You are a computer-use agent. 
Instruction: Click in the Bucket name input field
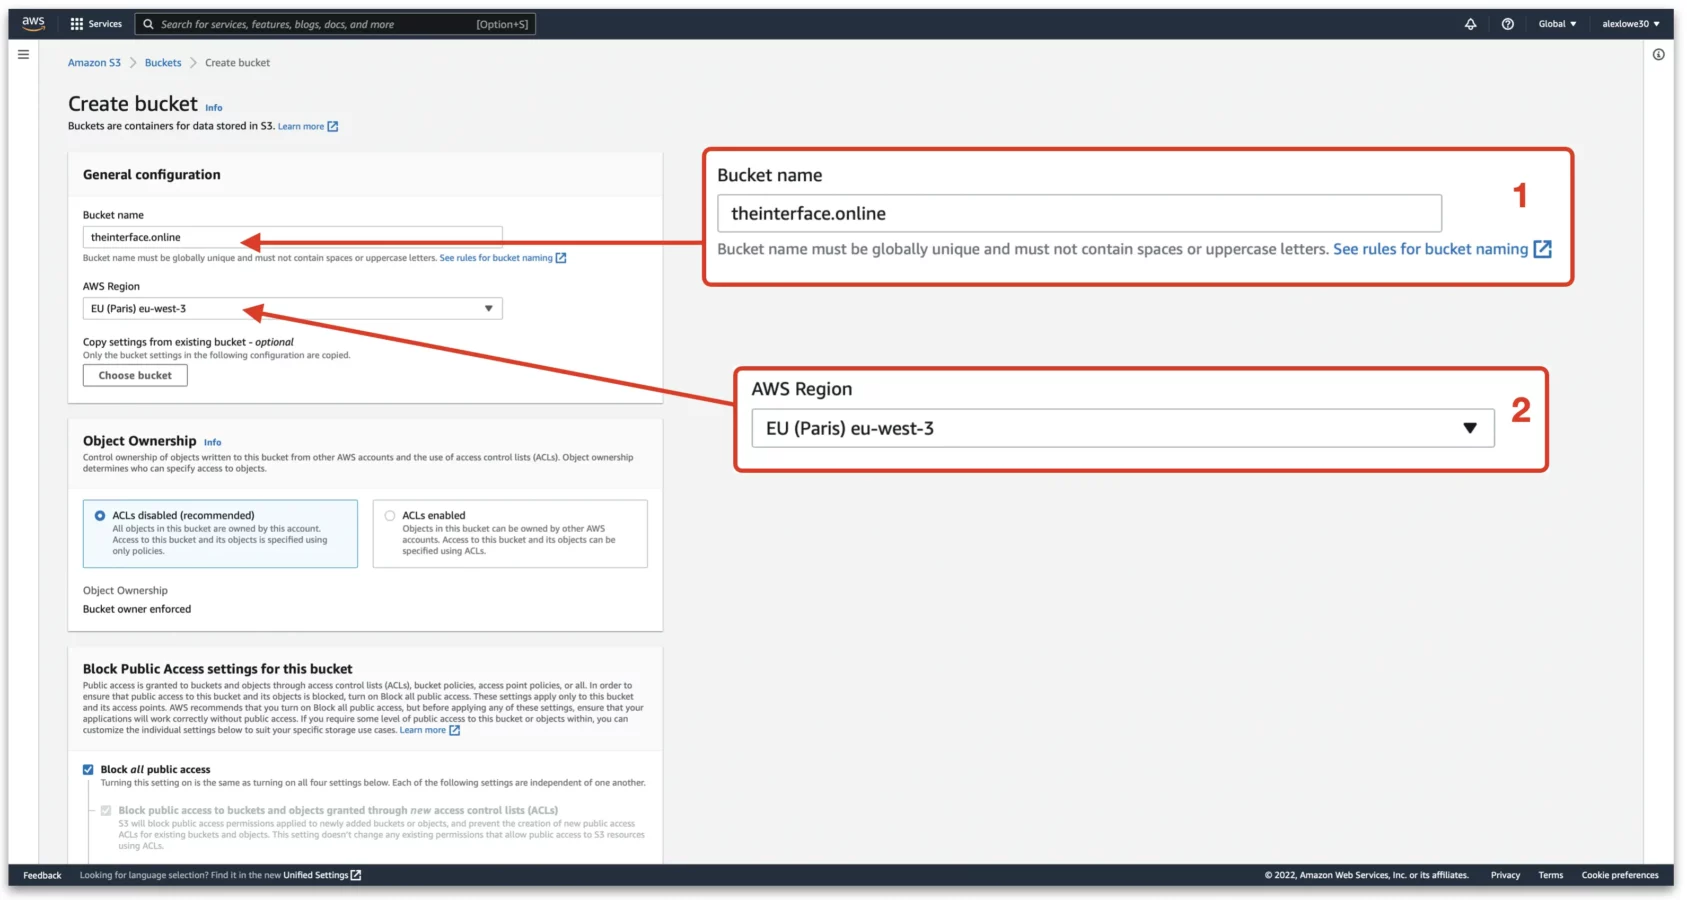(292, 237)
